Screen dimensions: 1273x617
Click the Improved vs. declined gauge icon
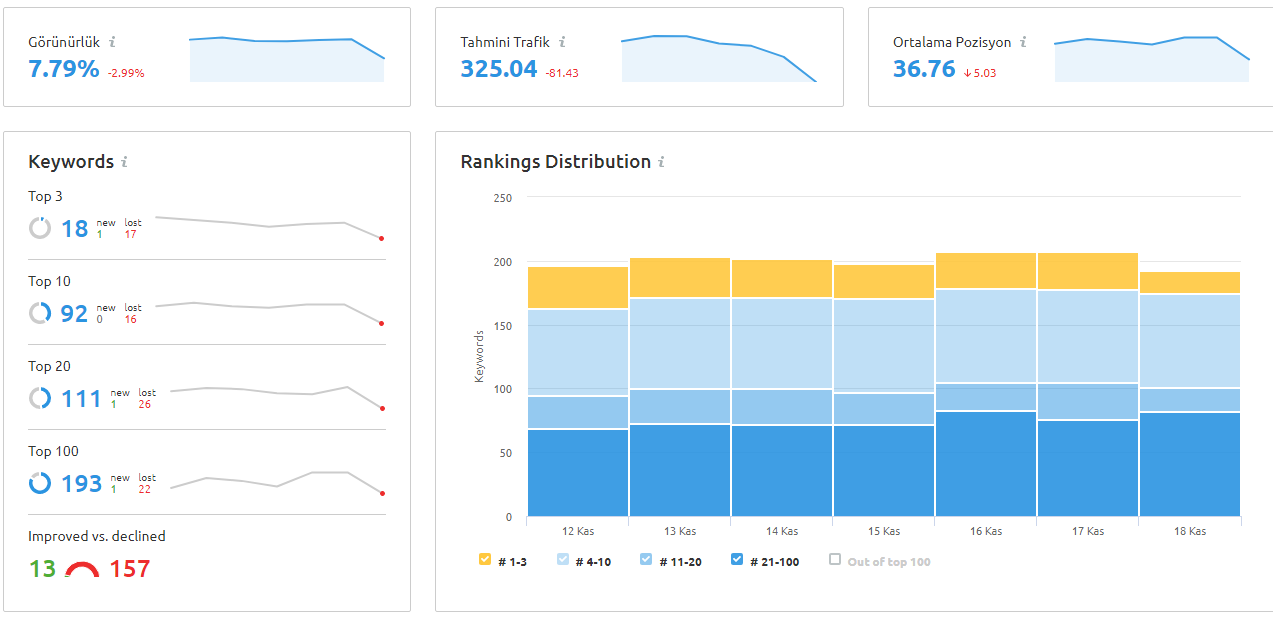[82, 570]
